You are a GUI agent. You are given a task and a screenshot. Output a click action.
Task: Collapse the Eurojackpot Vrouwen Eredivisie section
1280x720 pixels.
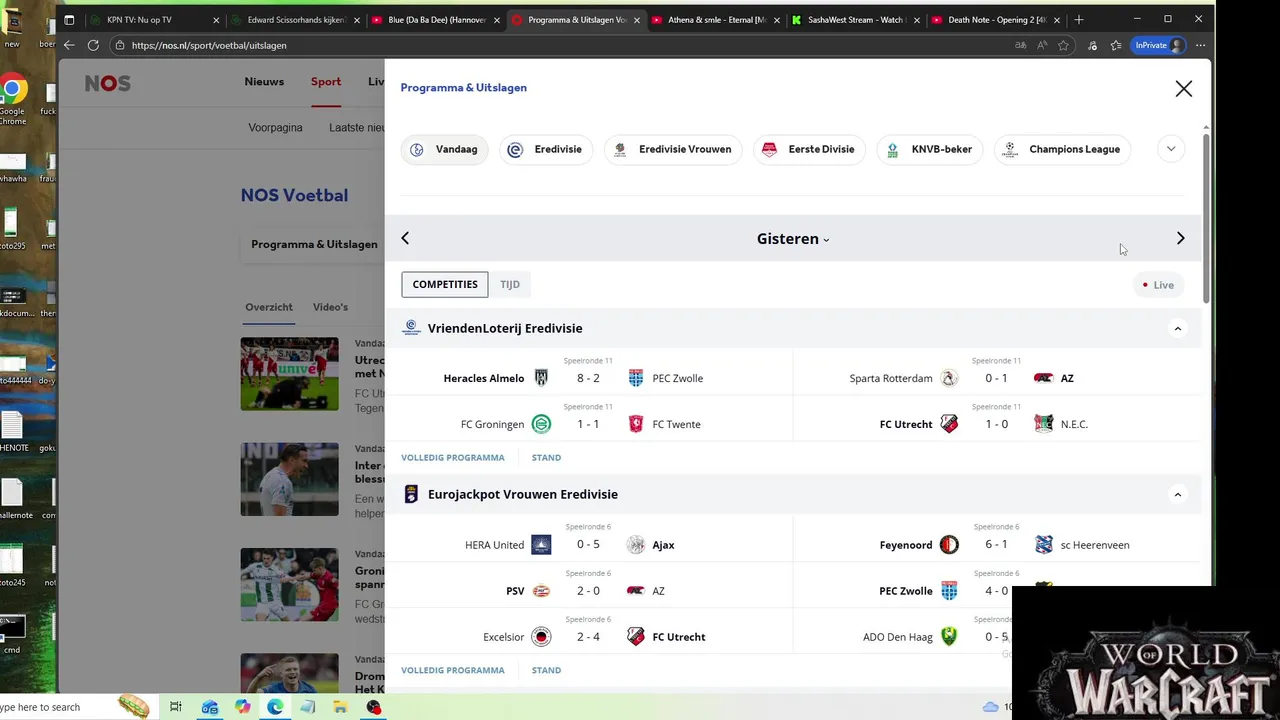1177,494
